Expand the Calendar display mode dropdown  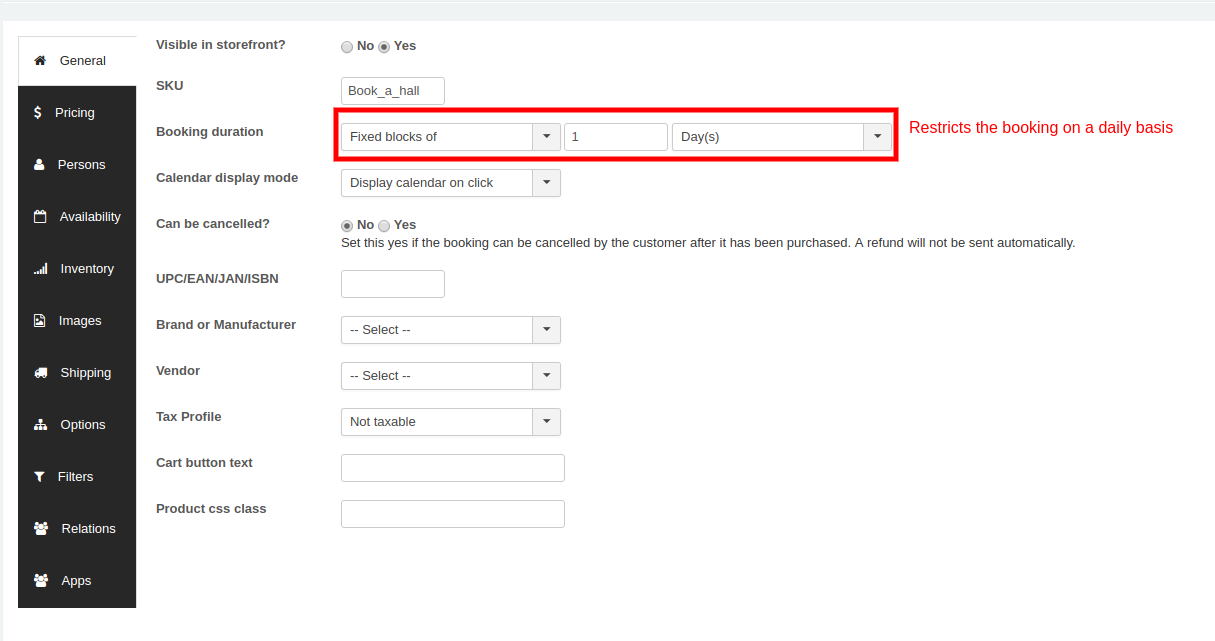pos(450,183)
